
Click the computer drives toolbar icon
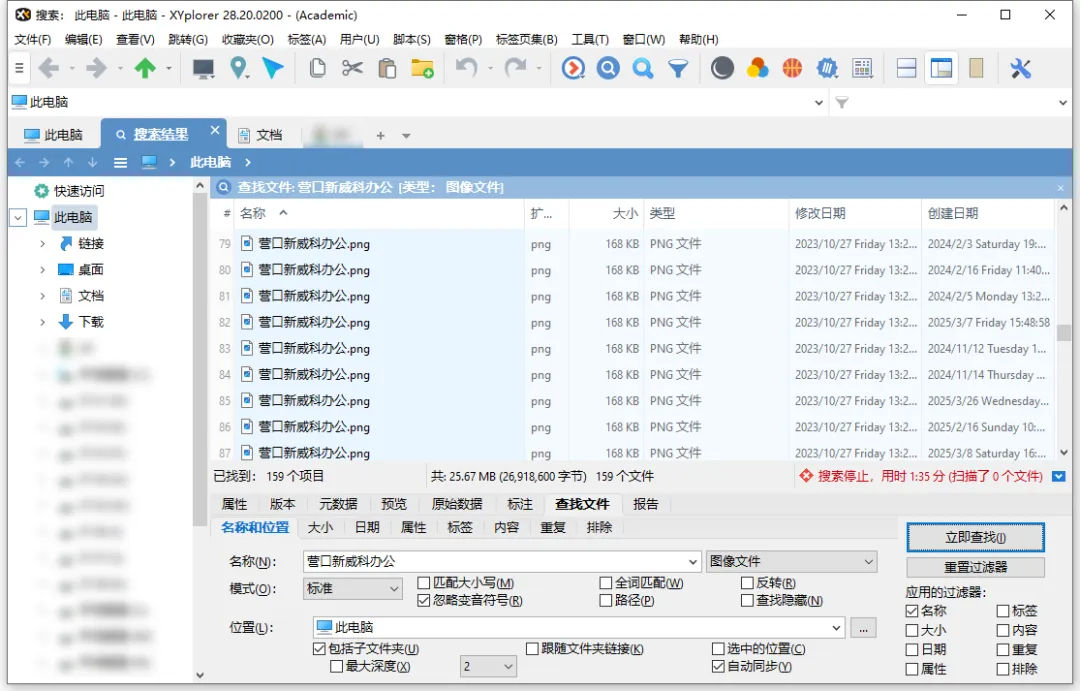tap(203, 68)
